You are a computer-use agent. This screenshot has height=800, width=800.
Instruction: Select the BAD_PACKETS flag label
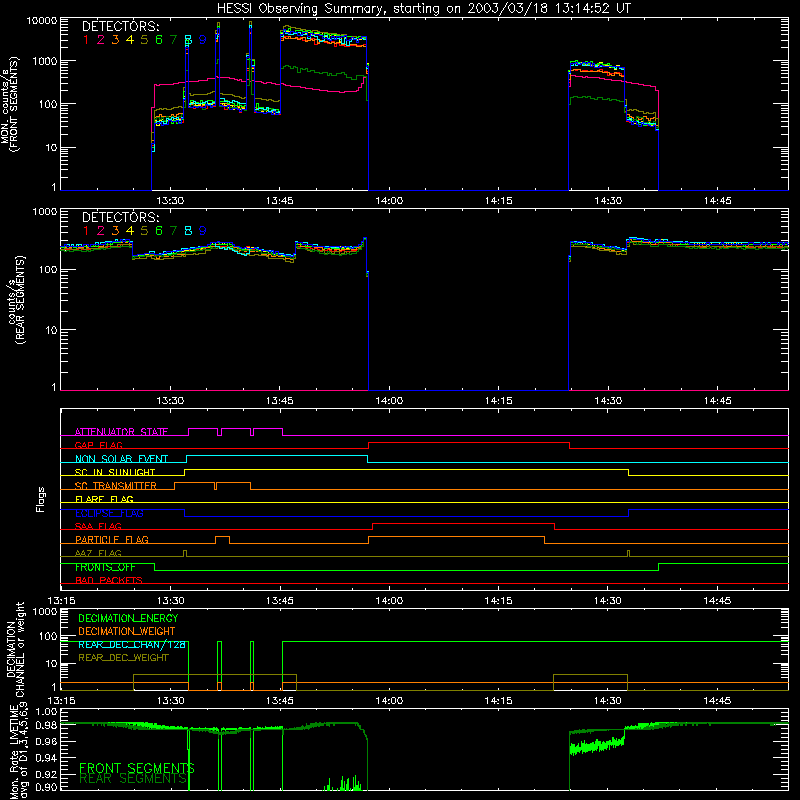coord(109,580)
